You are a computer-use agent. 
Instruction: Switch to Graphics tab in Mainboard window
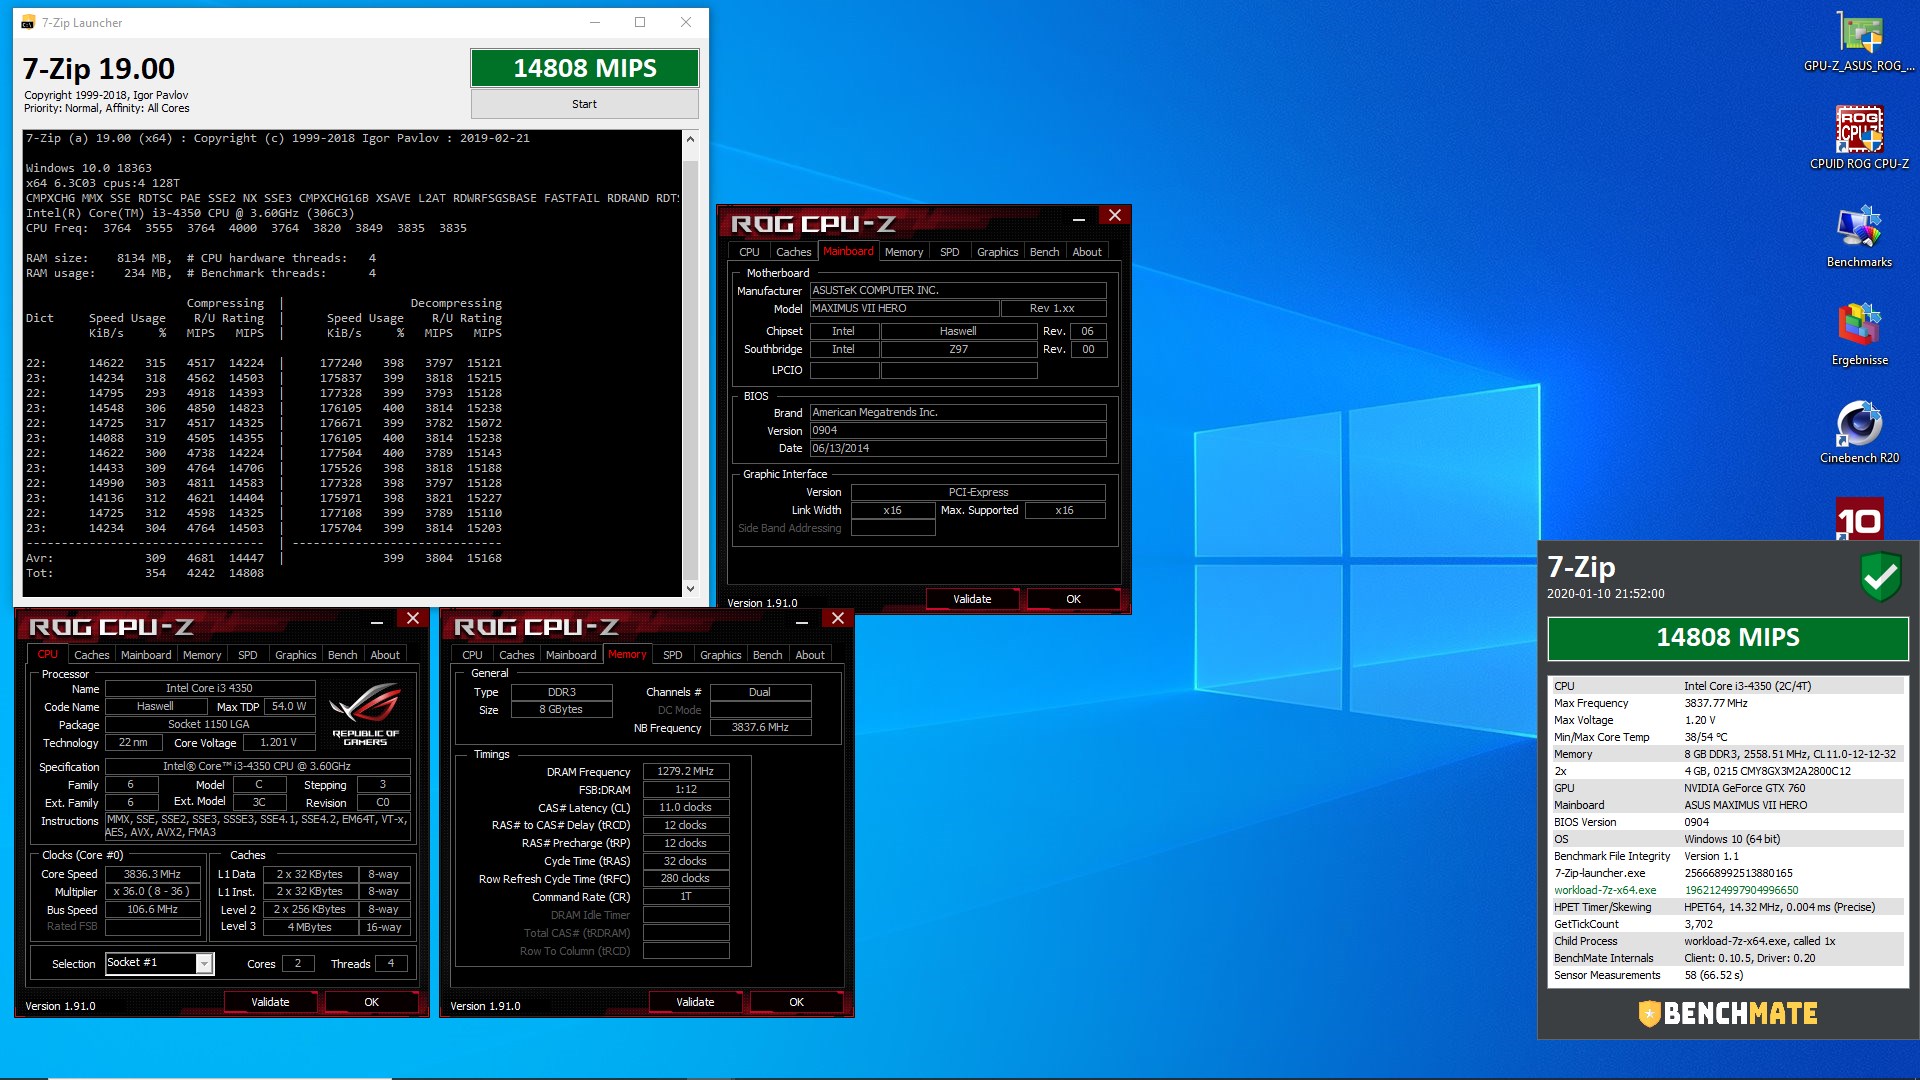pyautogui.click(x=997, y=252)
